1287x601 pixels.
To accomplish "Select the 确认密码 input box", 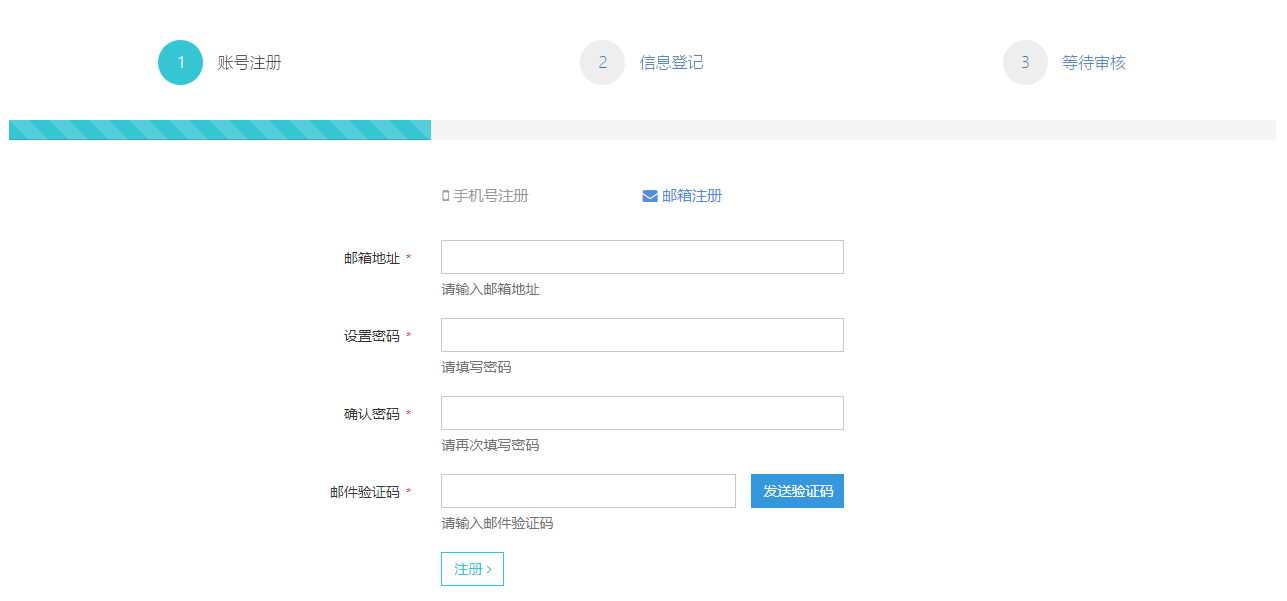I will (x=642, y=413).
